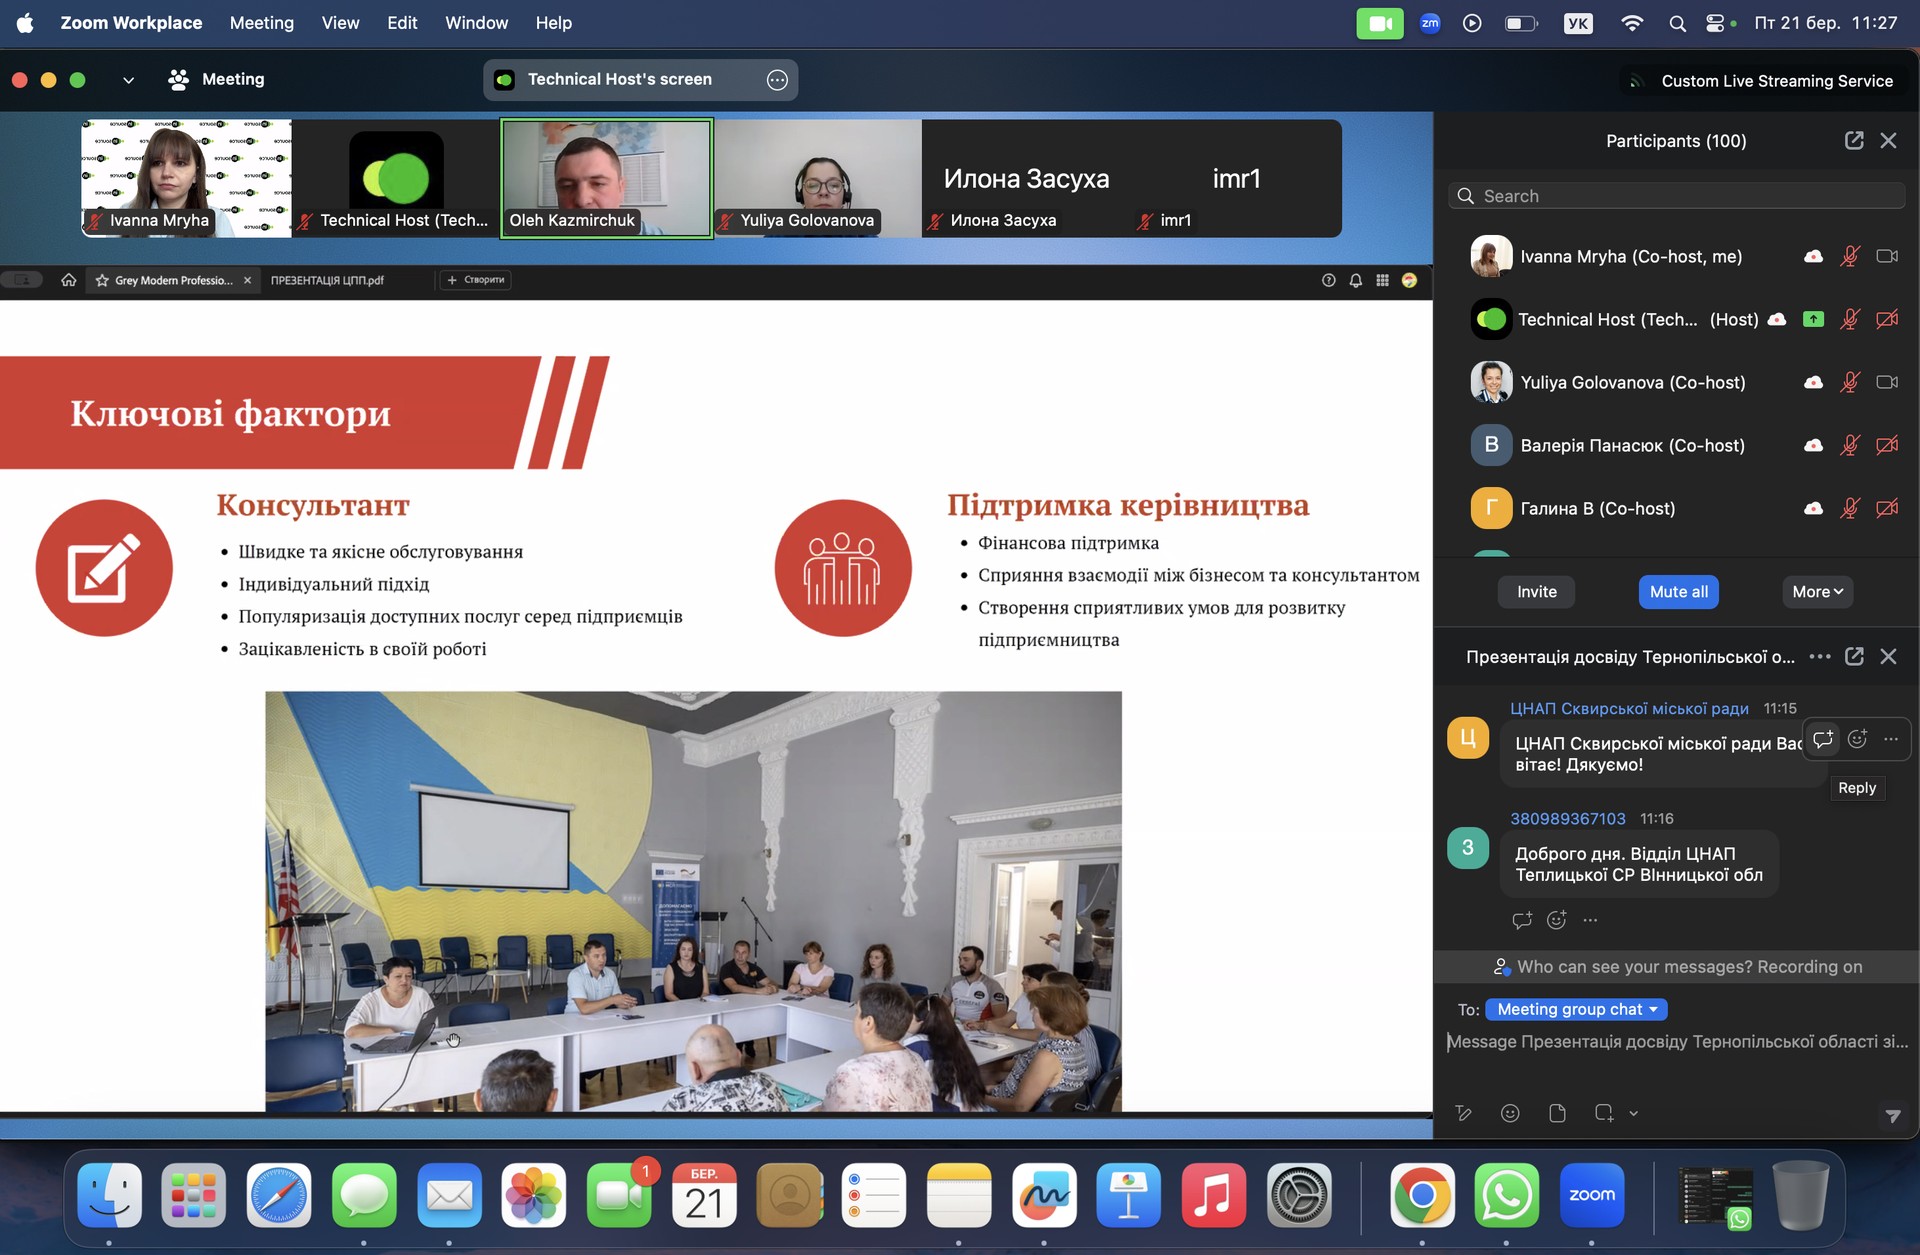Expand the More dropdown in Participants
This screenshot has height=1255, width=1920.
tap(1817, 592)
